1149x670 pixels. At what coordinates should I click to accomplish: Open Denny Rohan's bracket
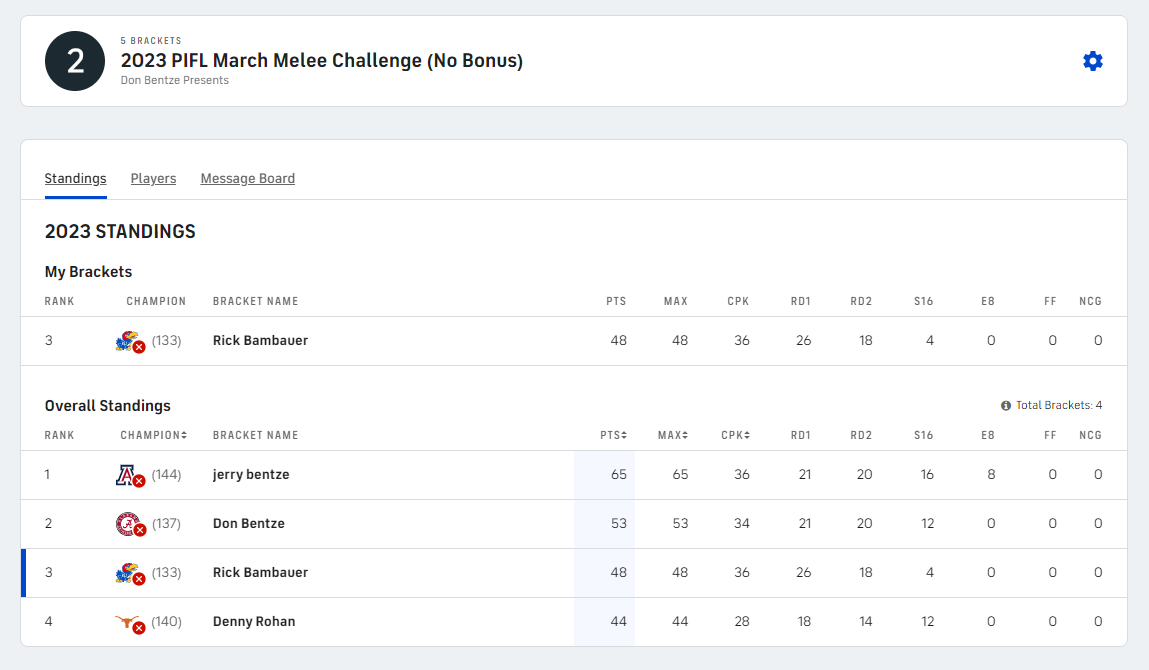pos(254,622)
